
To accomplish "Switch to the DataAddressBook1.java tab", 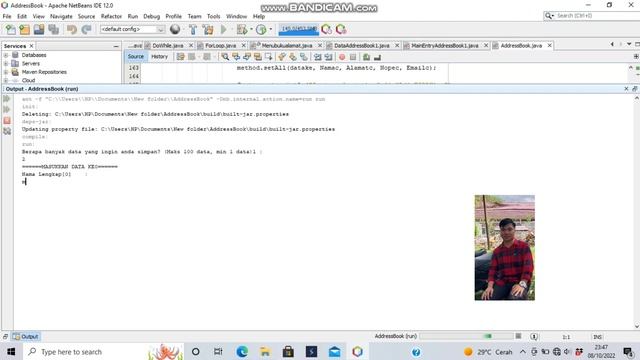I will (362, 46).
